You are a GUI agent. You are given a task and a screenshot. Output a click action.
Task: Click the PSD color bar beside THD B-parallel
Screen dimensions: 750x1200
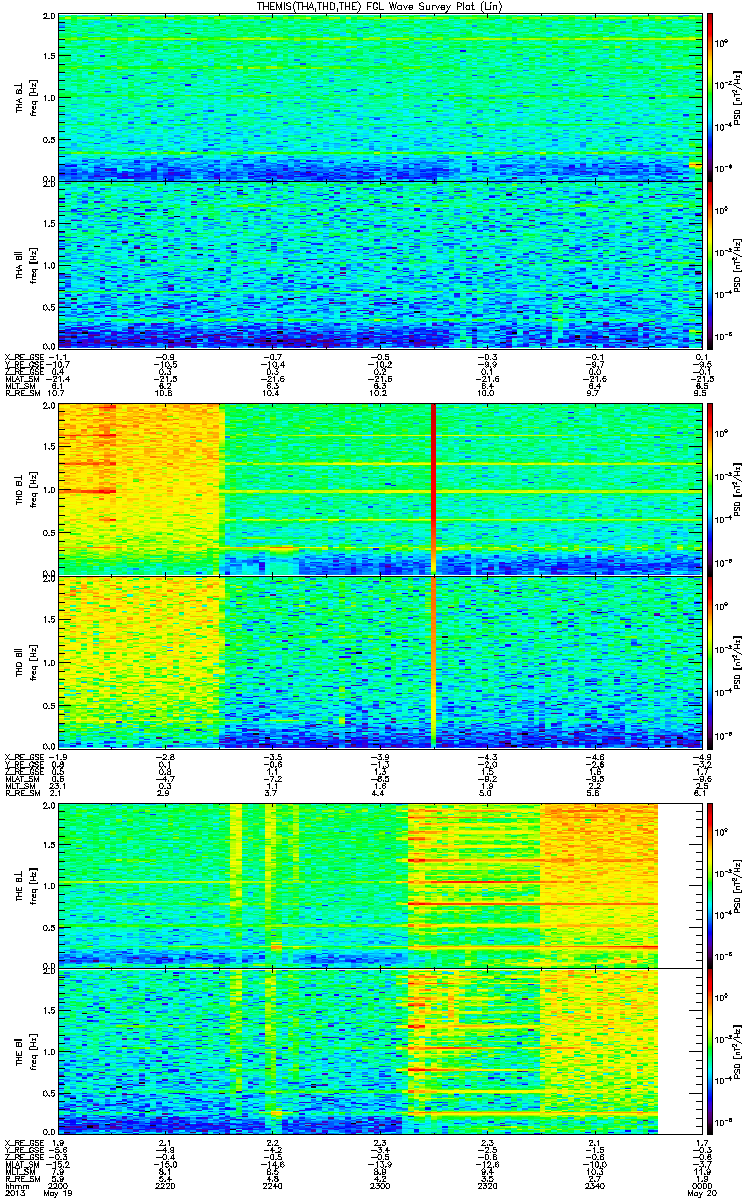point(711,660)
